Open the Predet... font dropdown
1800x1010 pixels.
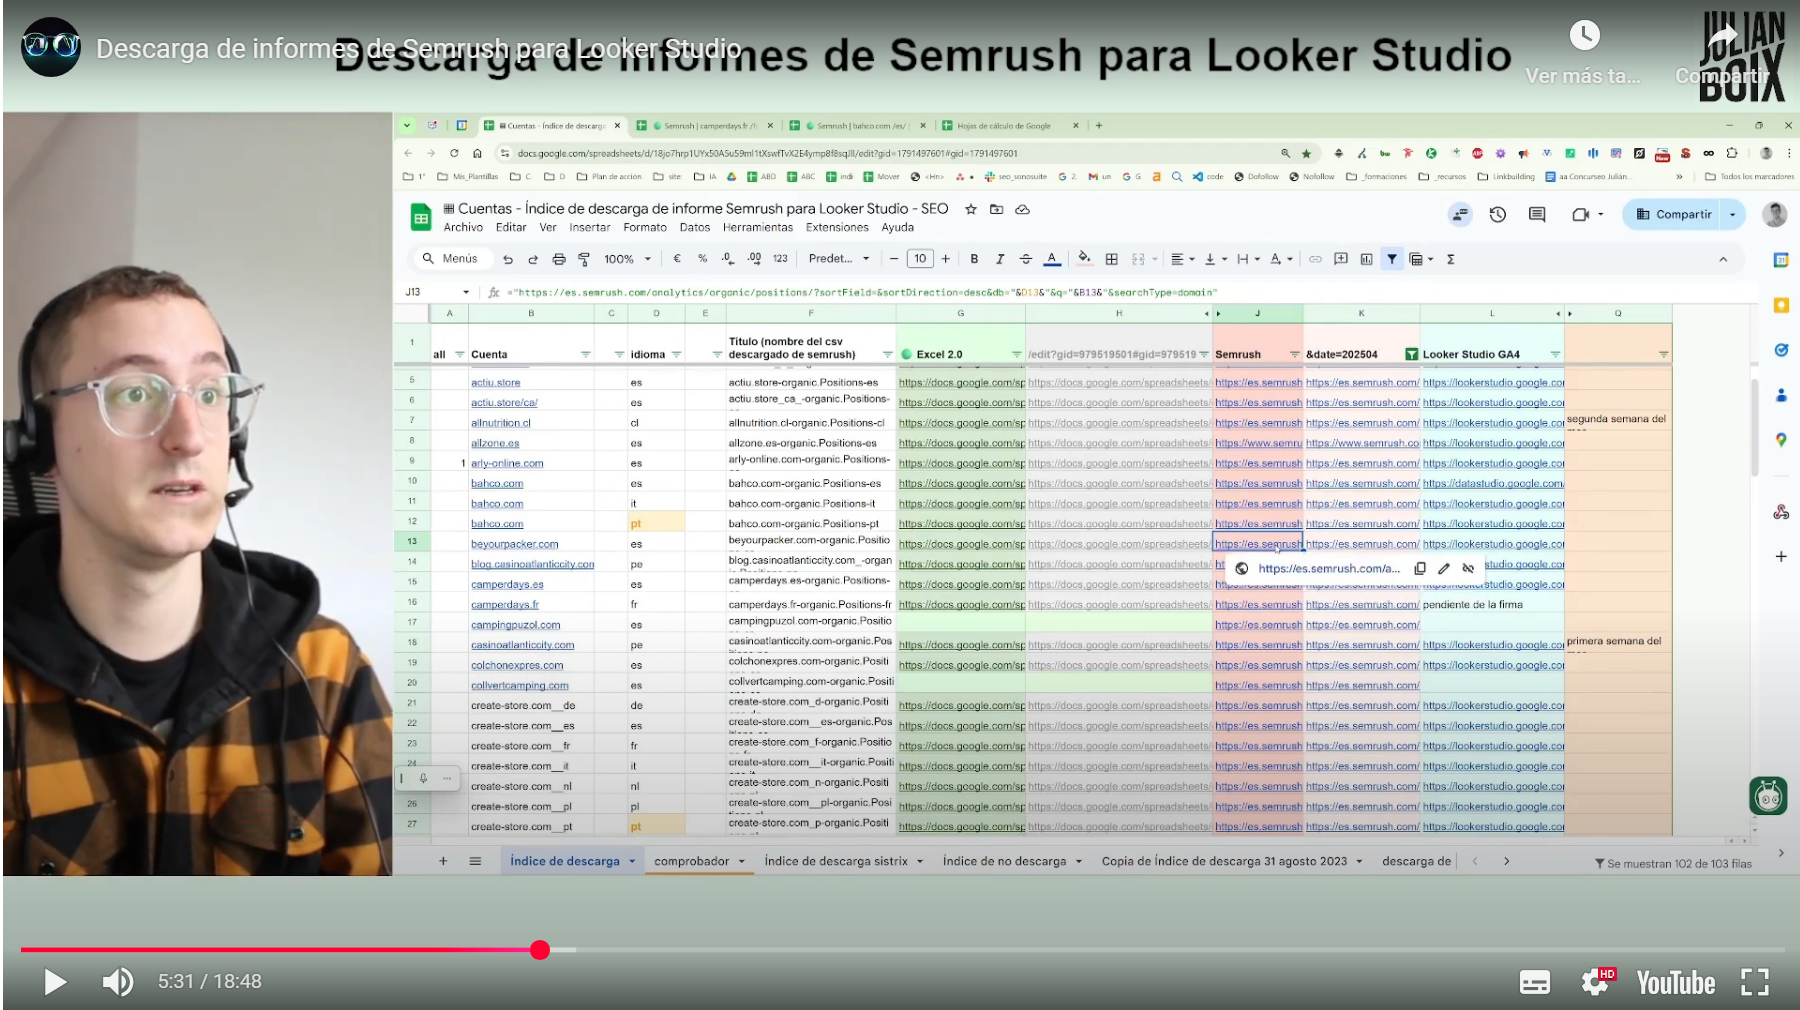click(839, 259)
